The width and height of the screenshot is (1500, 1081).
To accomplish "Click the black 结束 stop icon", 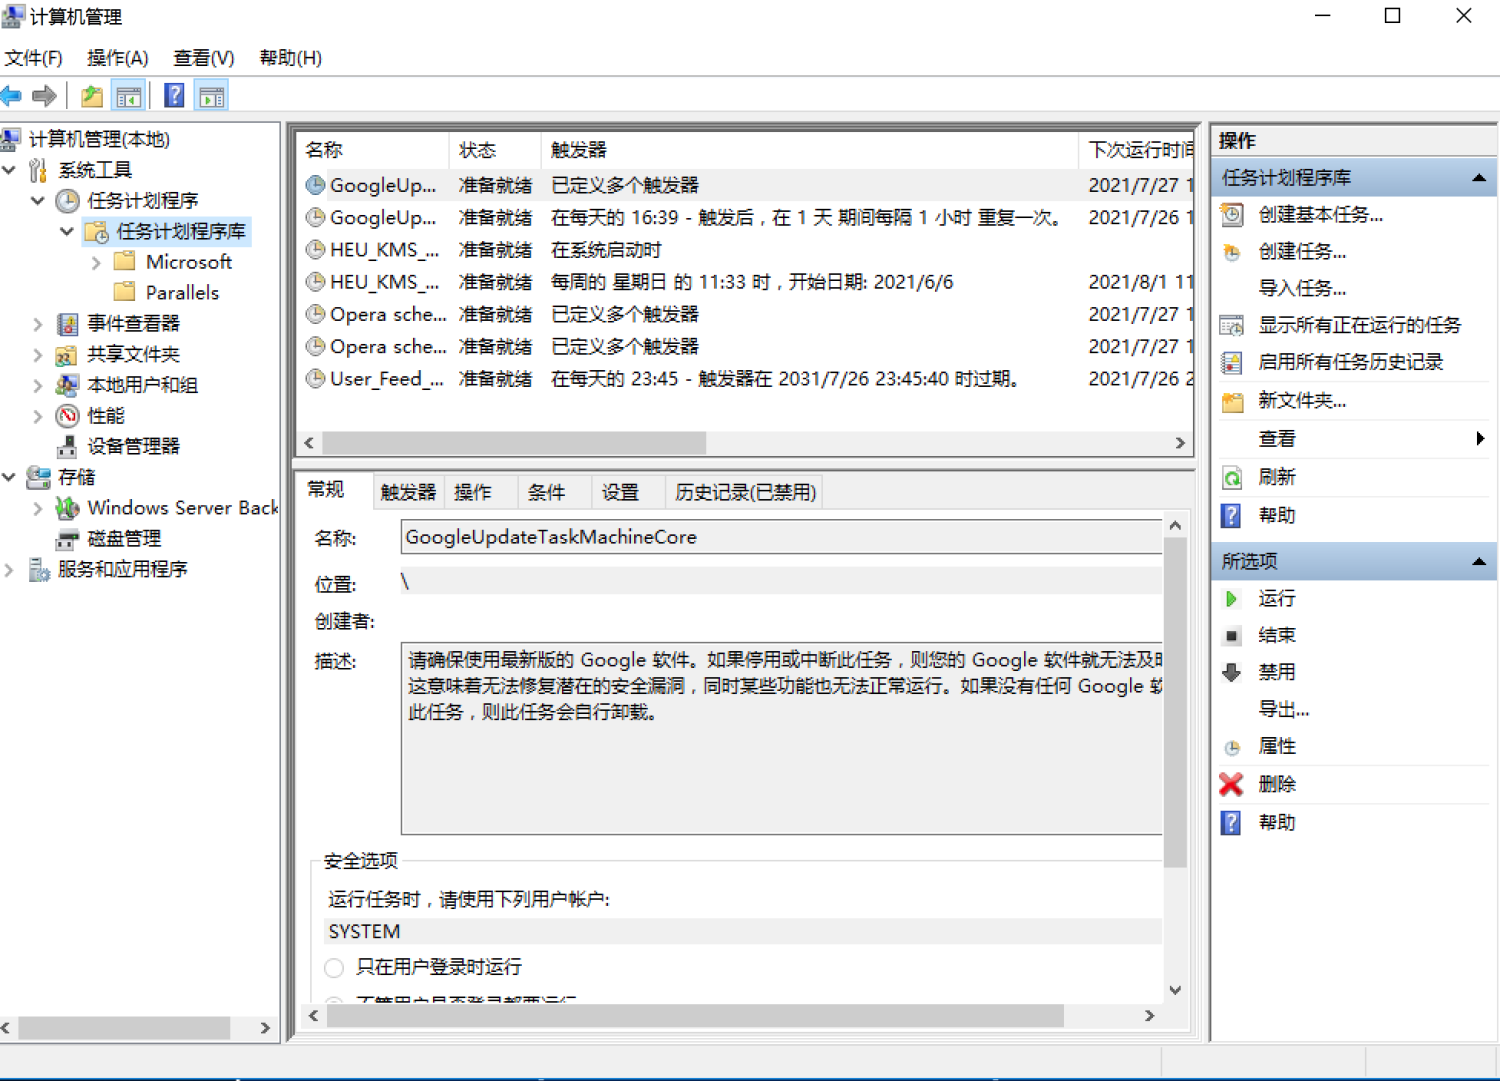I will 1232,636.
